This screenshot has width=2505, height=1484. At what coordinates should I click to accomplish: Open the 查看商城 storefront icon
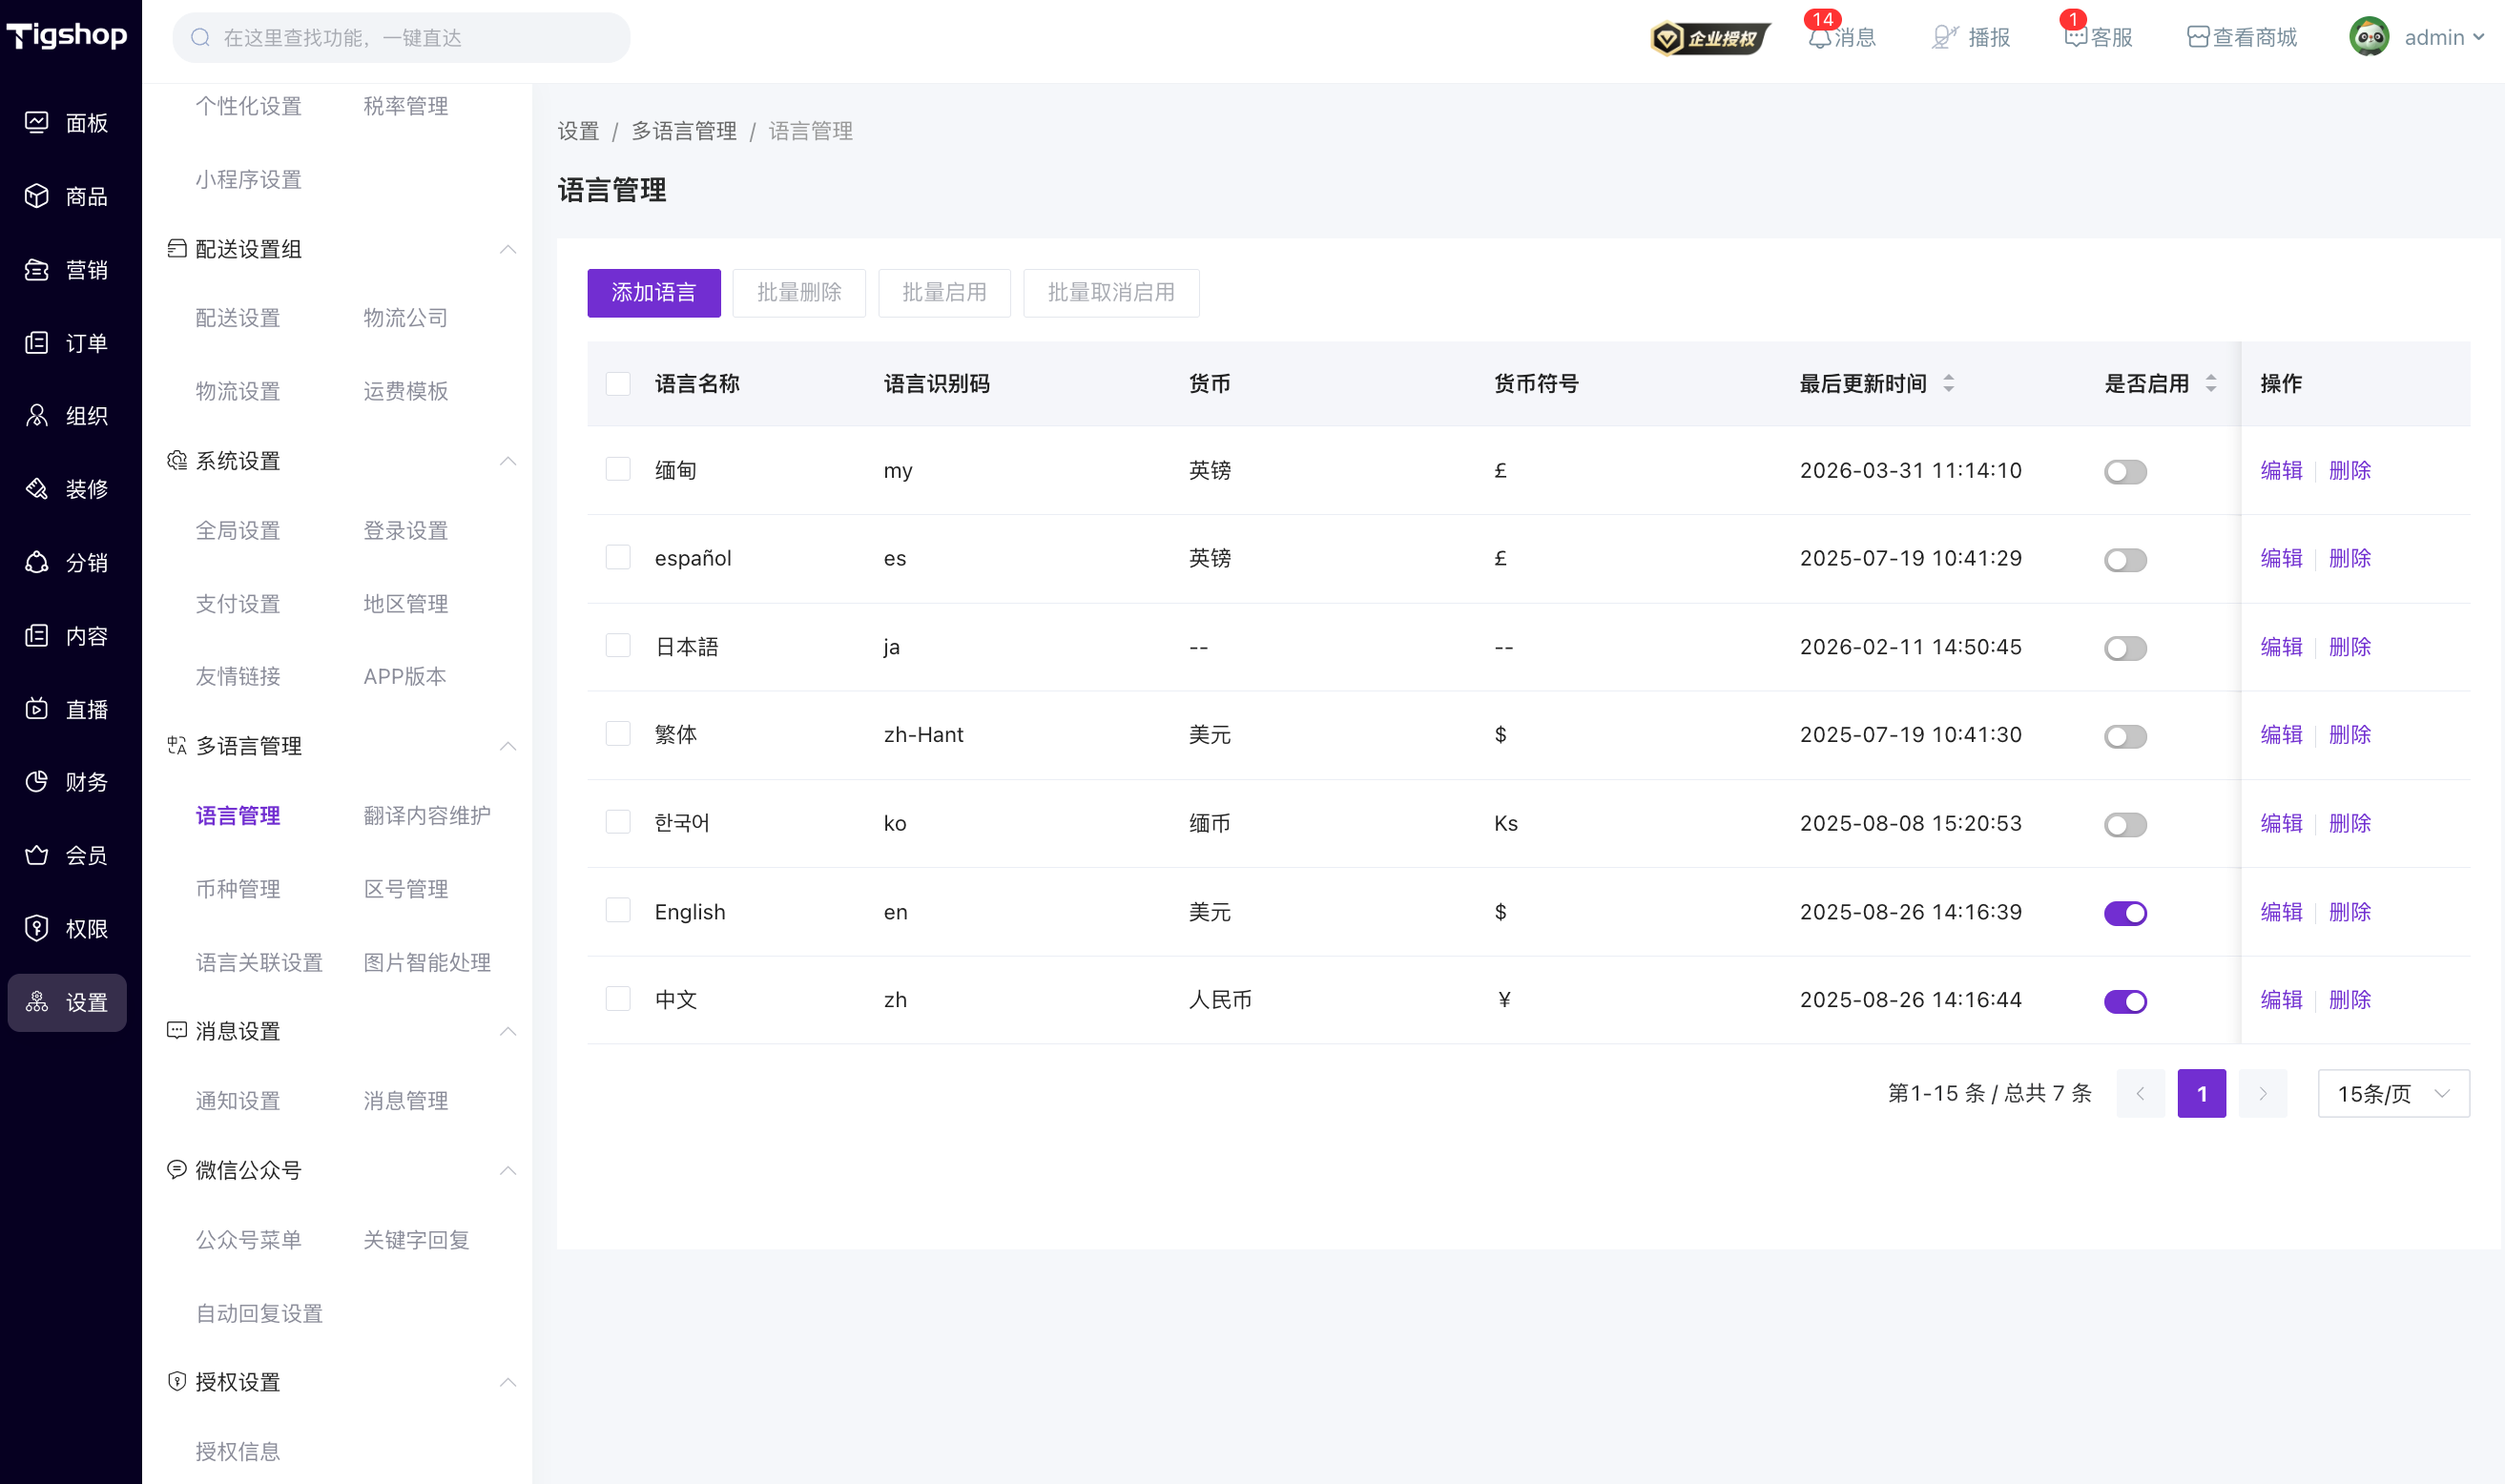pyautogui.click(x=2197, y=38)
